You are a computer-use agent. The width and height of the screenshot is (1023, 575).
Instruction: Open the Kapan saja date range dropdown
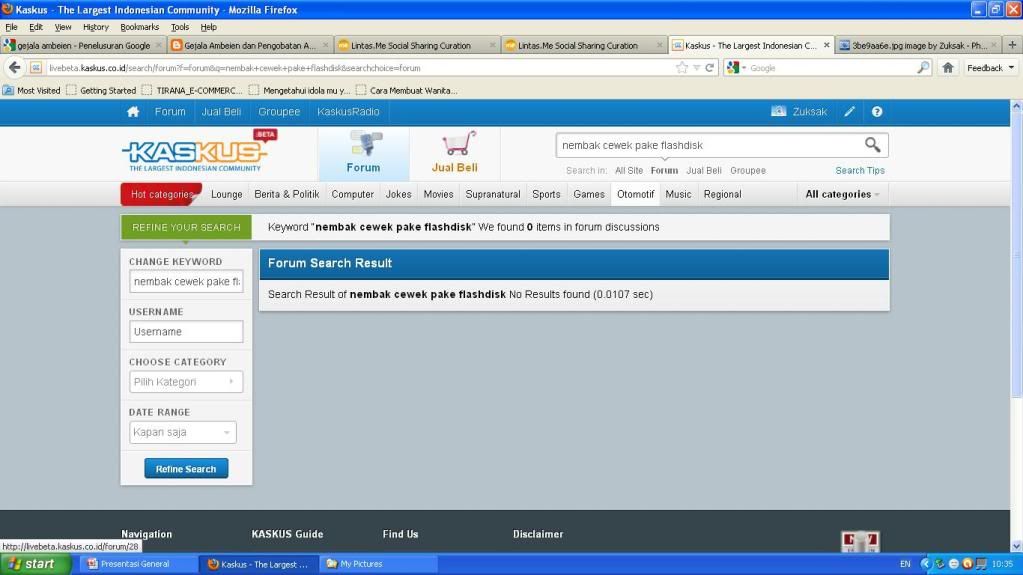pos(183,432)
